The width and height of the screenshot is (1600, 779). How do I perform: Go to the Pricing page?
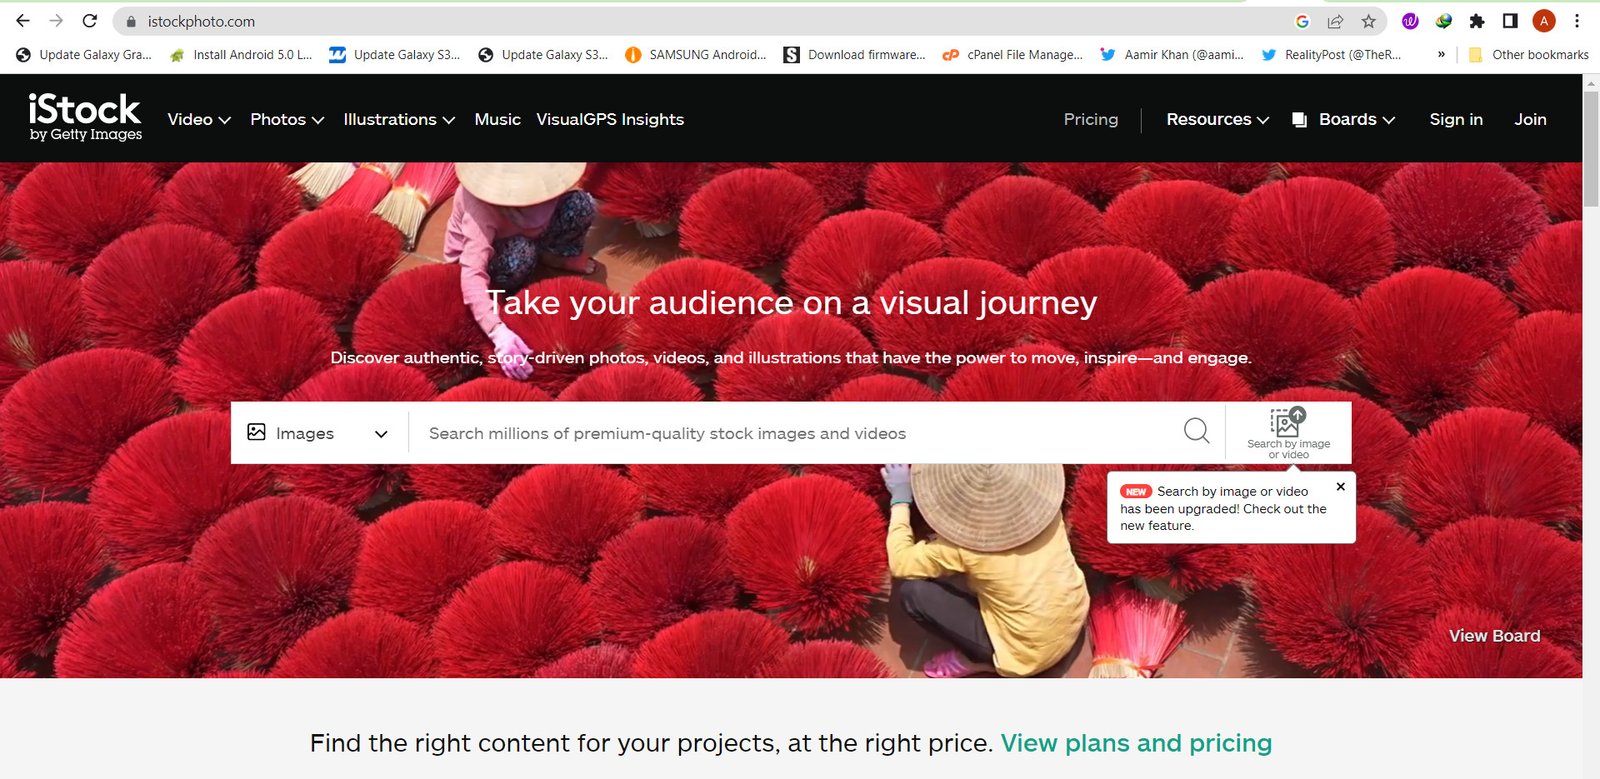1091,119
